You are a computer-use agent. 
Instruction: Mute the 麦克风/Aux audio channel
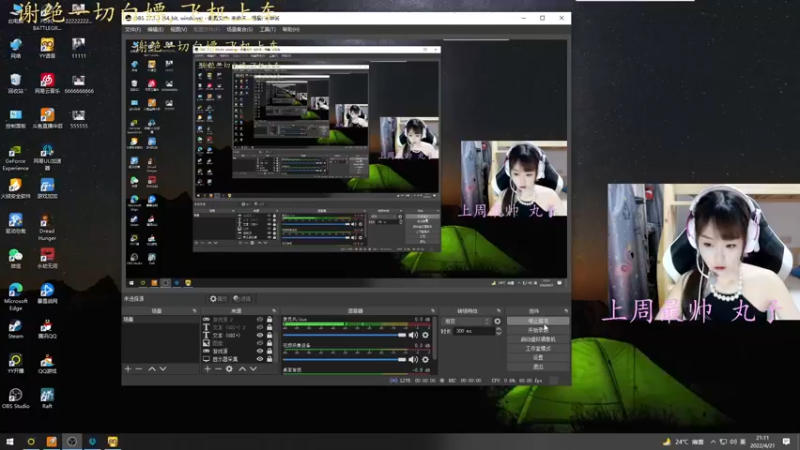(413, 335)
